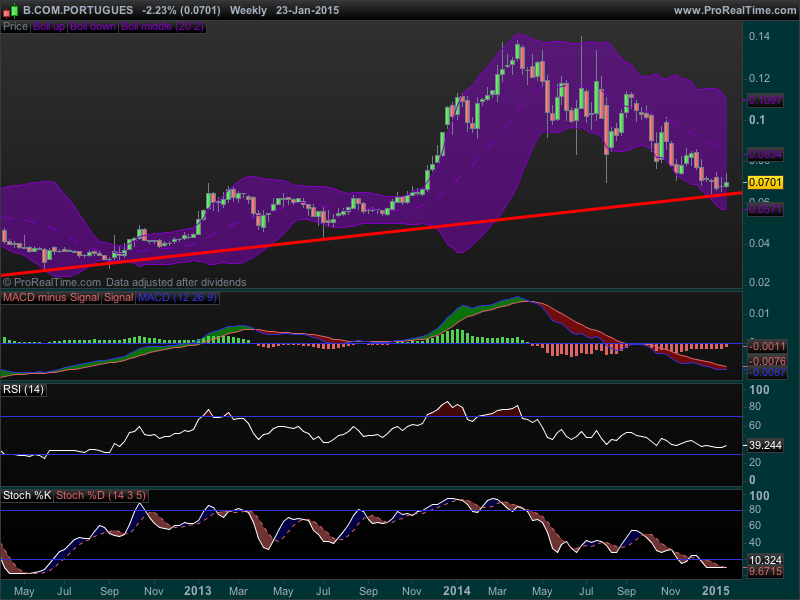Click the 10.324 Stochastic %K value tag

coord(765,559)
